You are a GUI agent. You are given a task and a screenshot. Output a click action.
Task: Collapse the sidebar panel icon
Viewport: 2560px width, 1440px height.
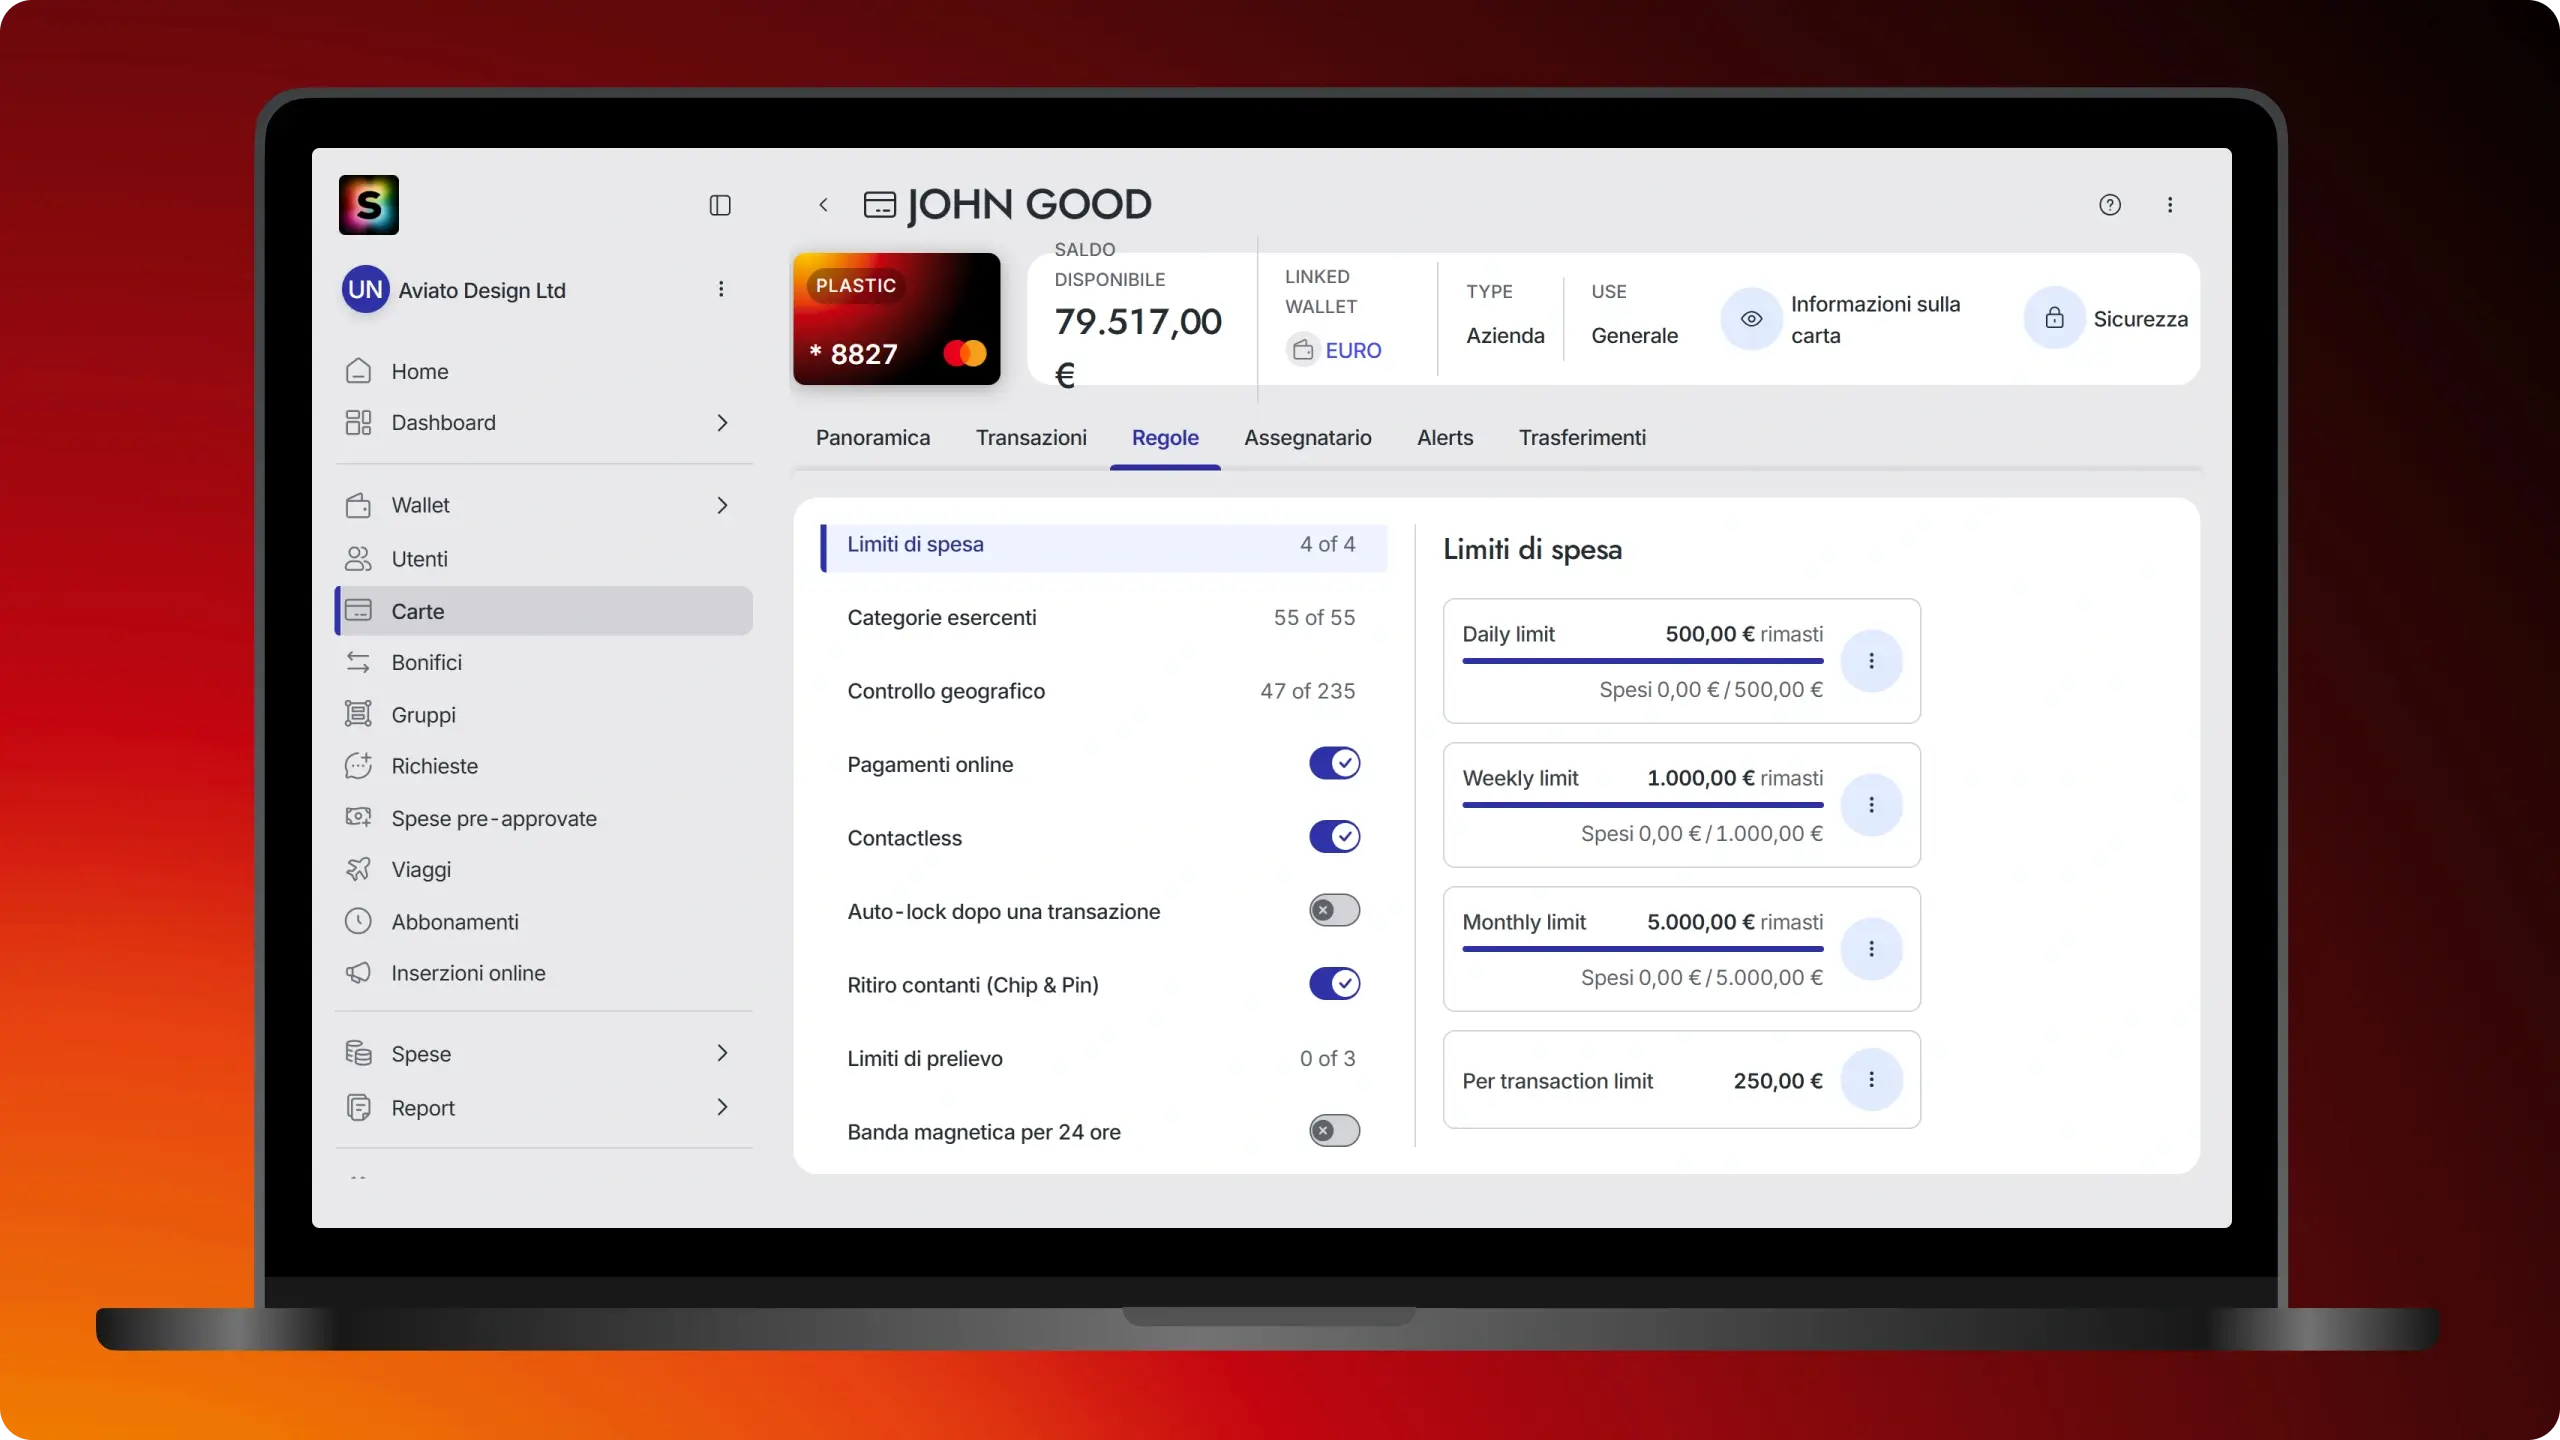(x=720, y=205)
